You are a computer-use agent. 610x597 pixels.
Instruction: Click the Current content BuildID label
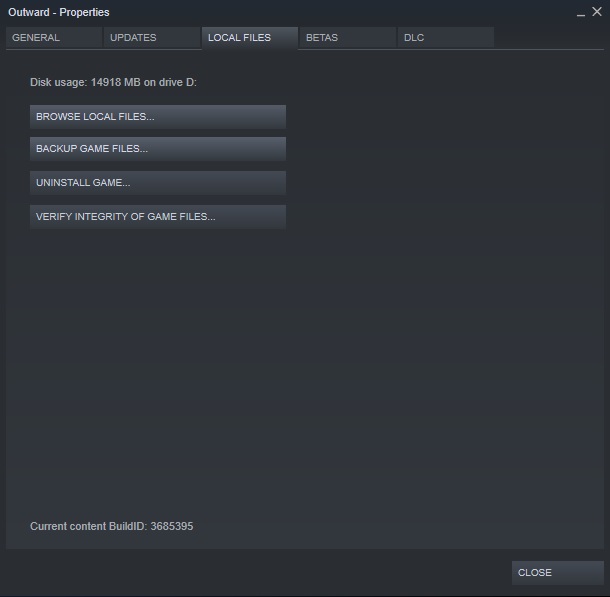(88, 526)
